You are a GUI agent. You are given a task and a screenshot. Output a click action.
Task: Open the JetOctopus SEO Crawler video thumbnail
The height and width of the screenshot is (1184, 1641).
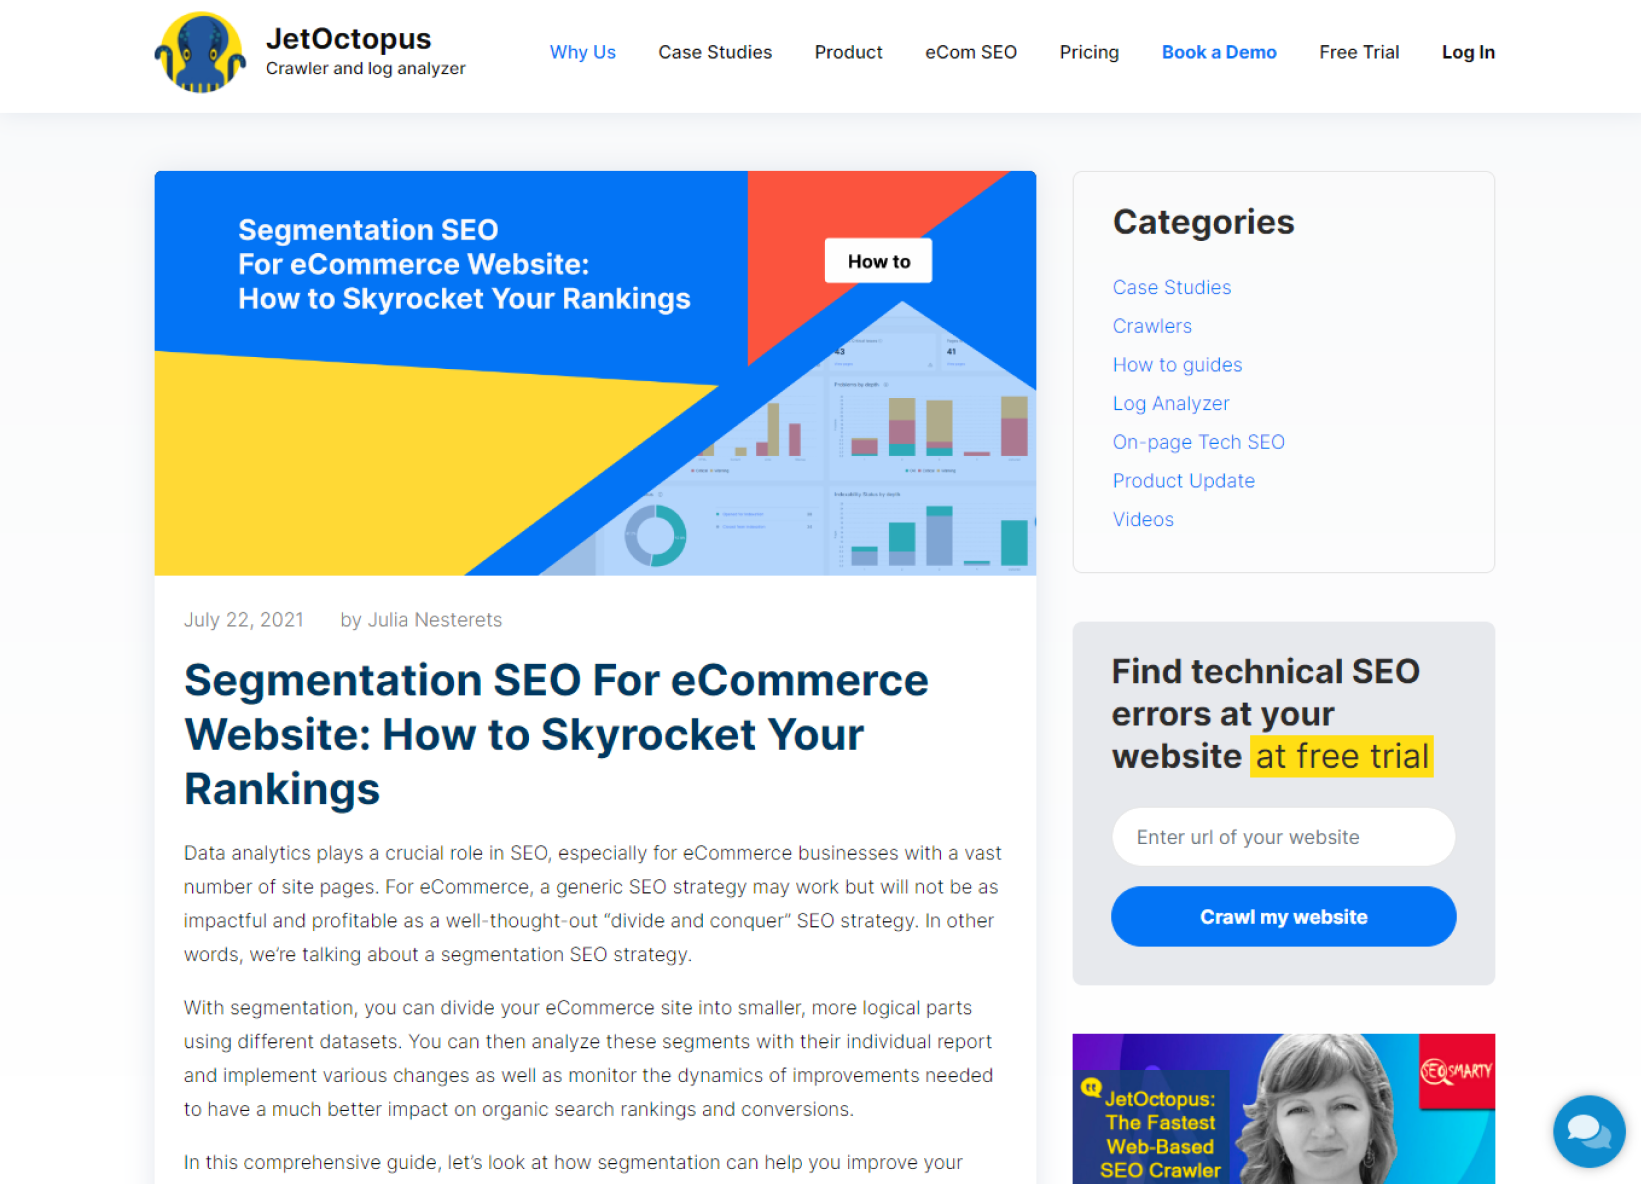point(1283,1109)
